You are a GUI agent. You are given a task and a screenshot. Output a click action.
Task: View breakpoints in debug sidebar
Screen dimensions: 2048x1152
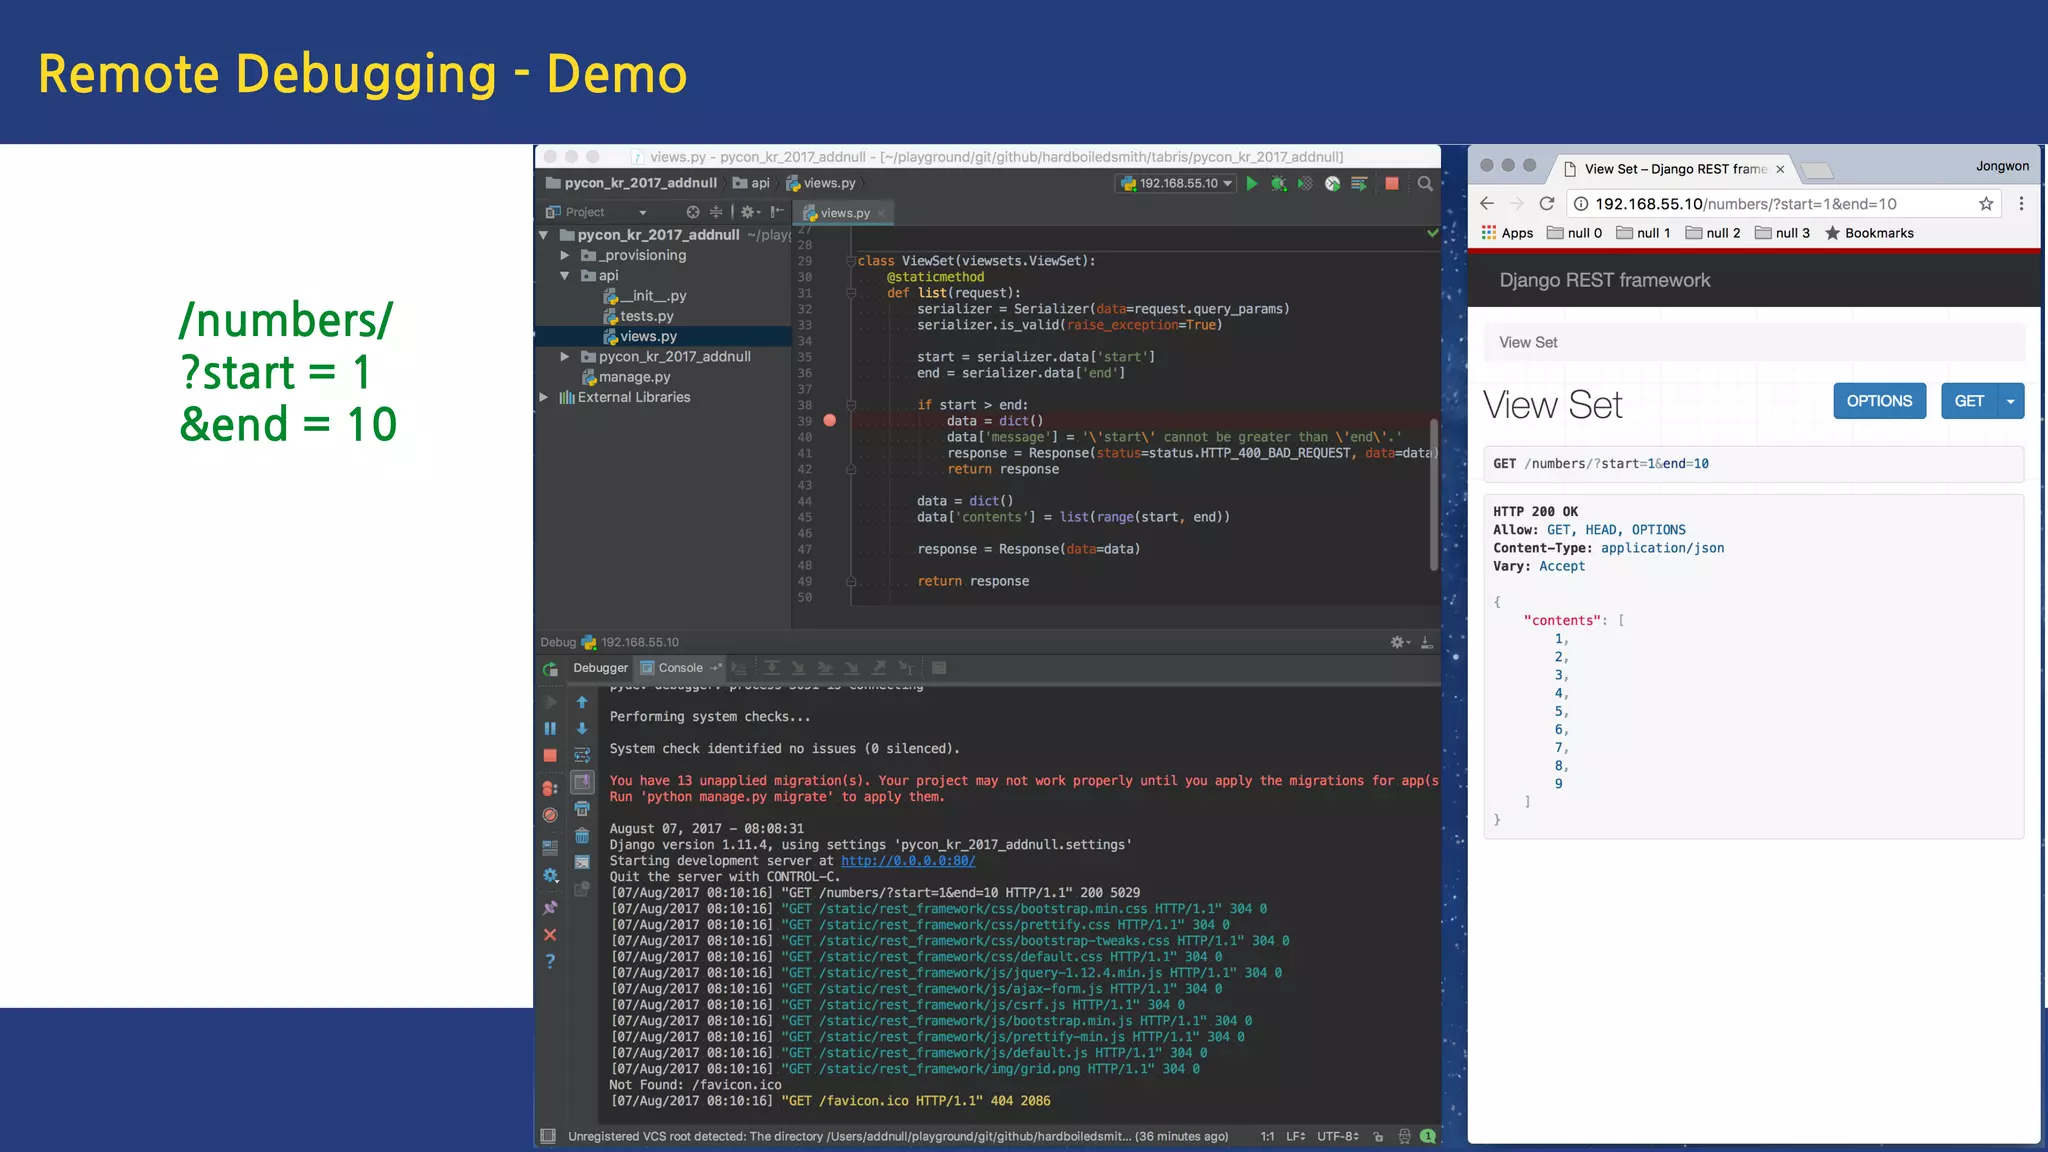(x=550, y=789)
